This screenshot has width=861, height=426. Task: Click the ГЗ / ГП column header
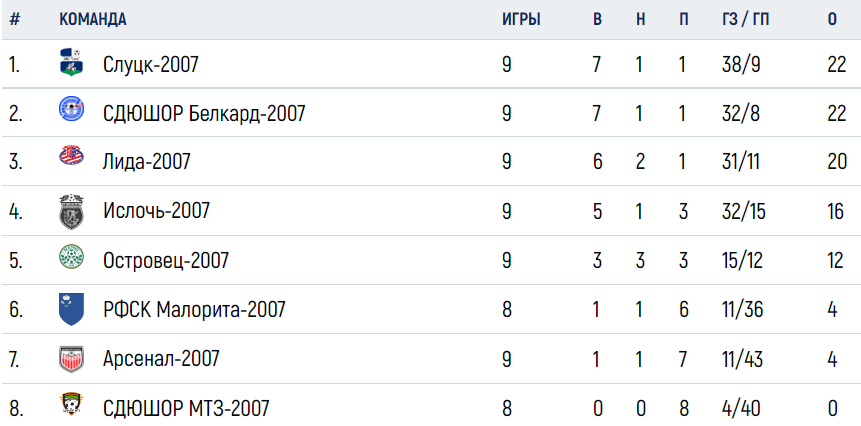(745, 20)
